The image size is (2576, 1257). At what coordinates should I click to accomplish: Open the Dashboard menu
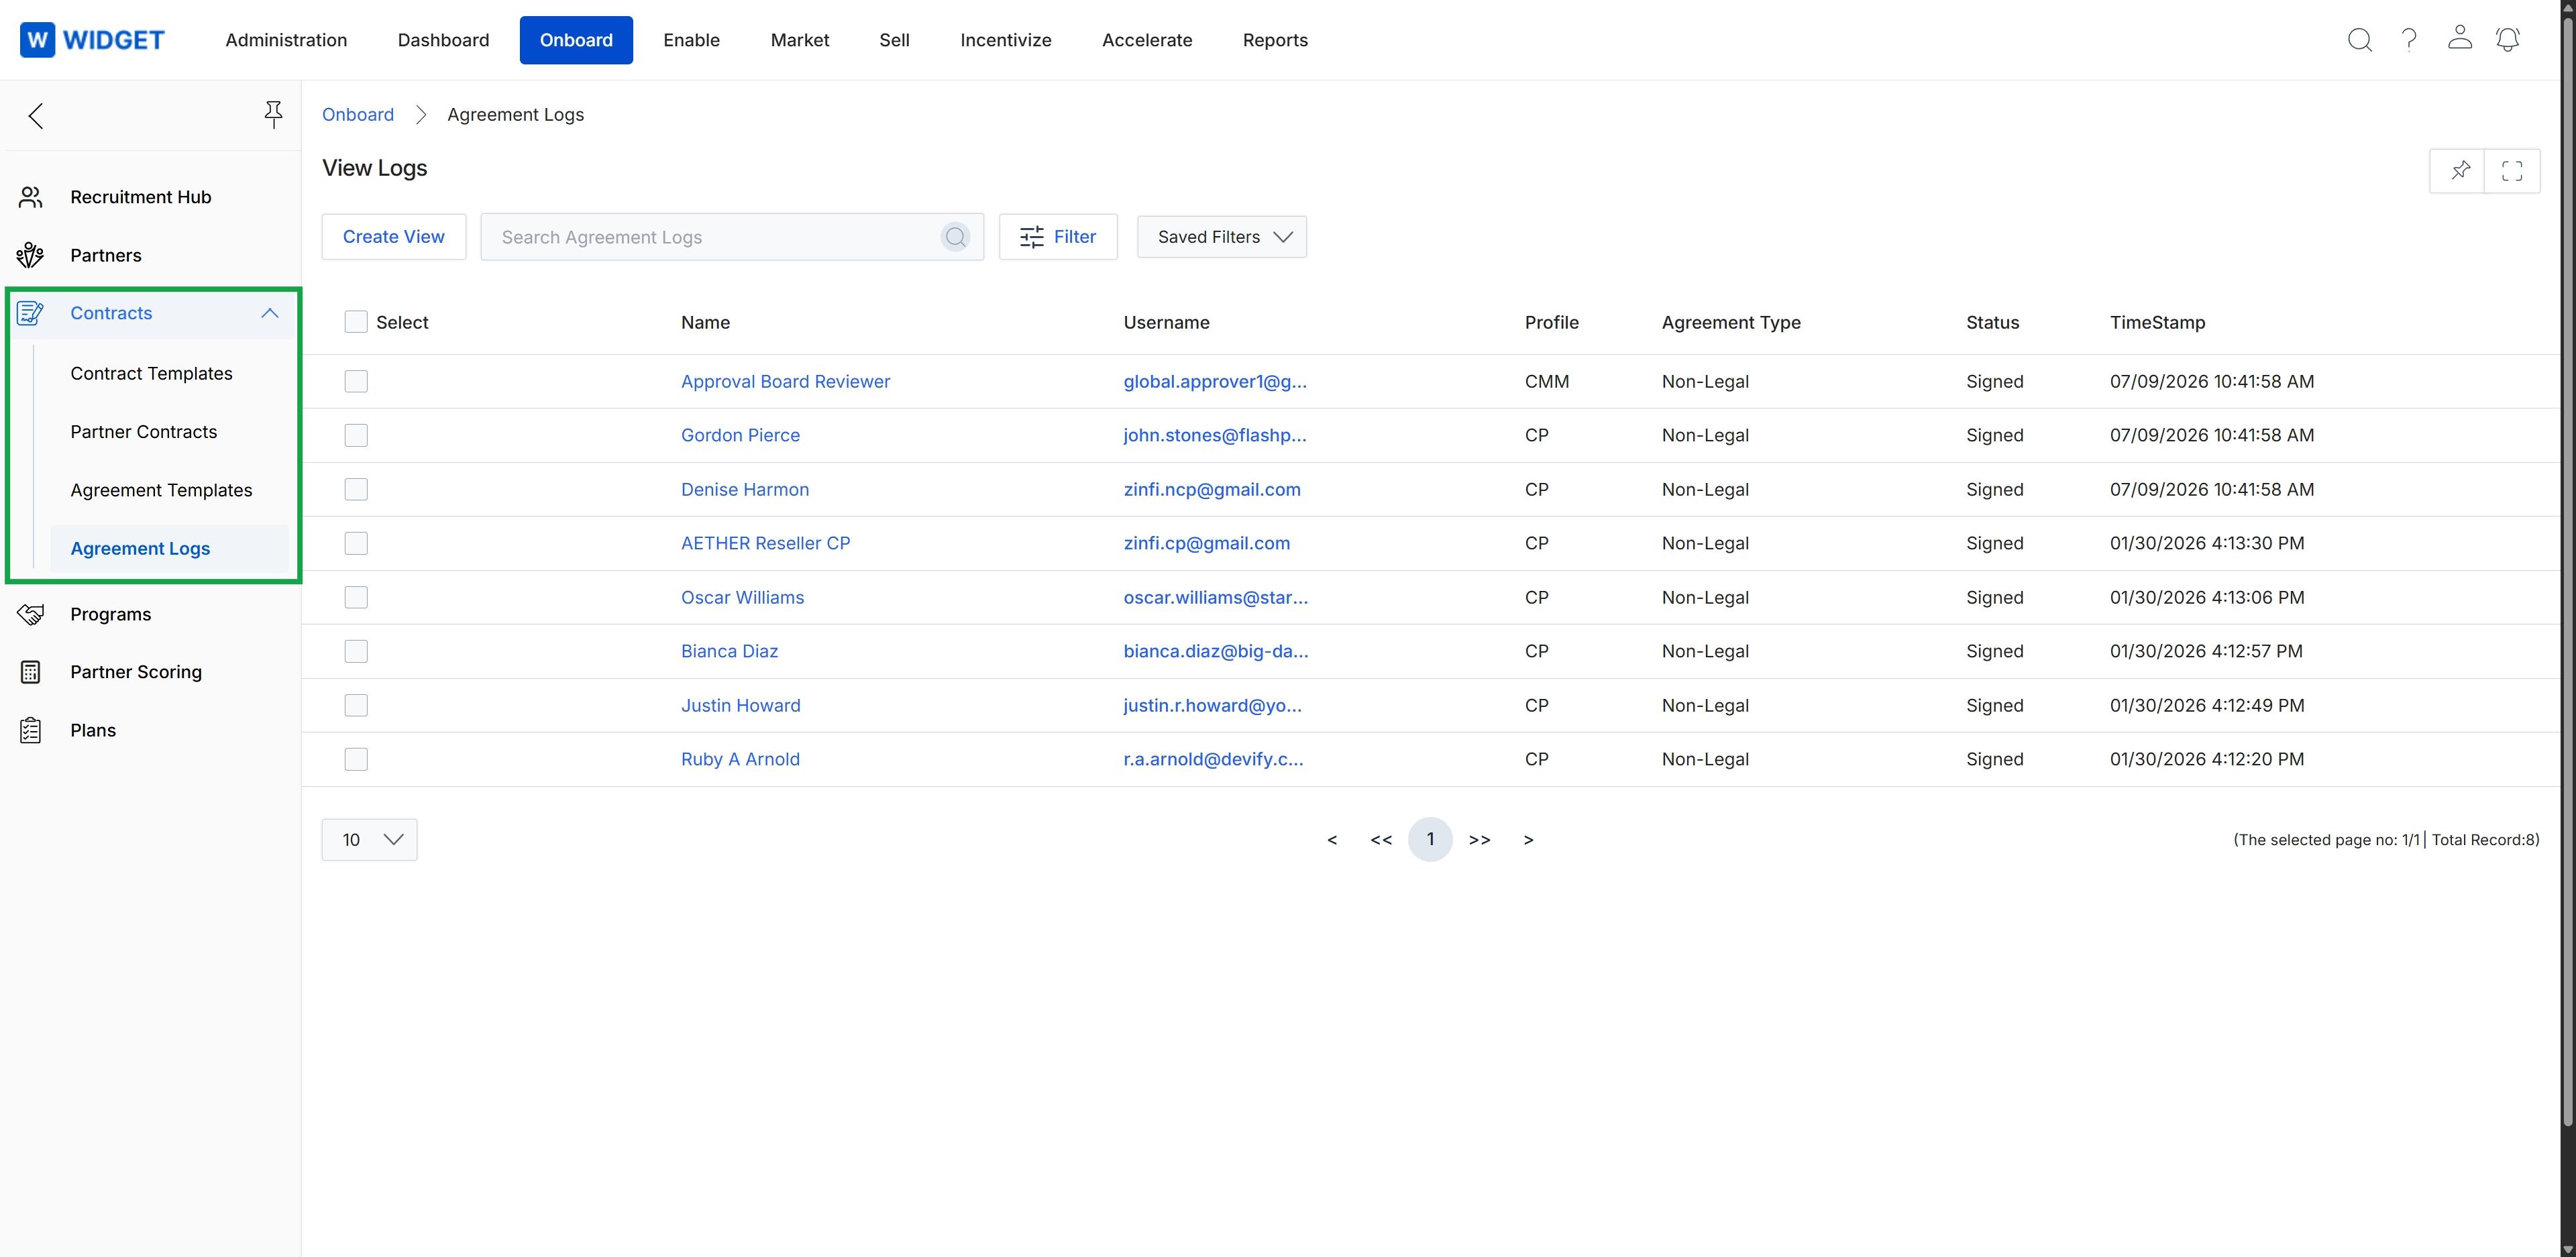[x=443, y=40]
